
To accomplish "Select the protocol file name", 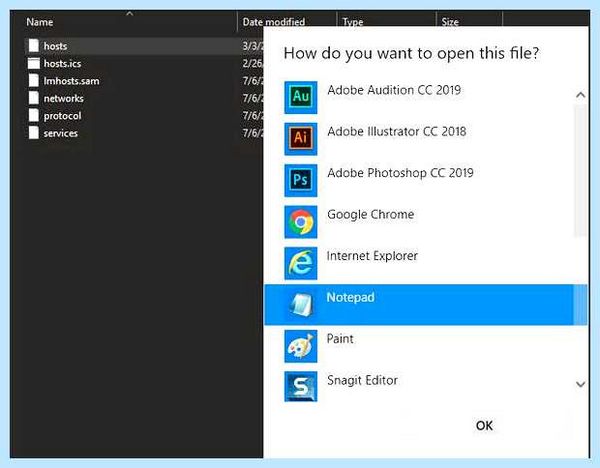I will tap(62, 116).
